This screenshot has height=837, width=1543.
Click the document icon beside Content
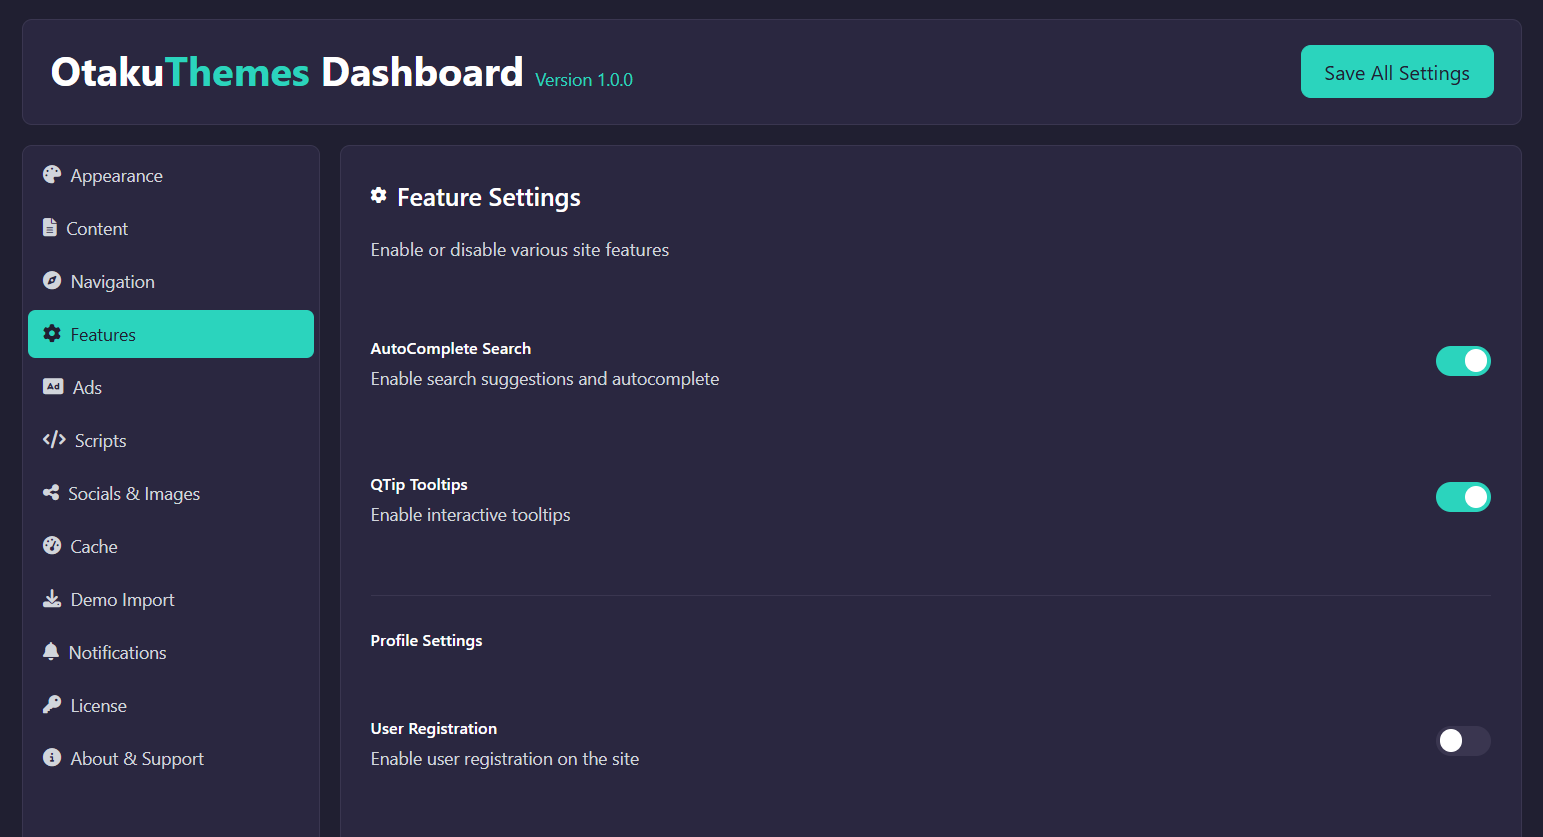point(51,228)
